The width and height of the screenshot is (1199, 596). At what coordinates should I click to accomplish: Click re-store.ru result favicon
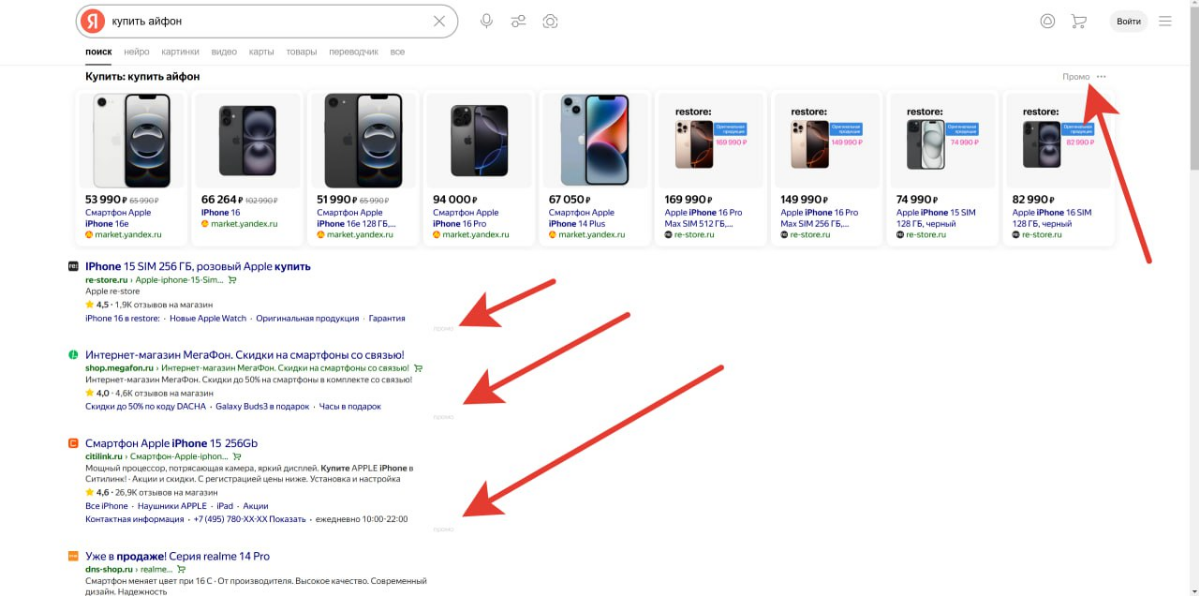click(73, 266)
